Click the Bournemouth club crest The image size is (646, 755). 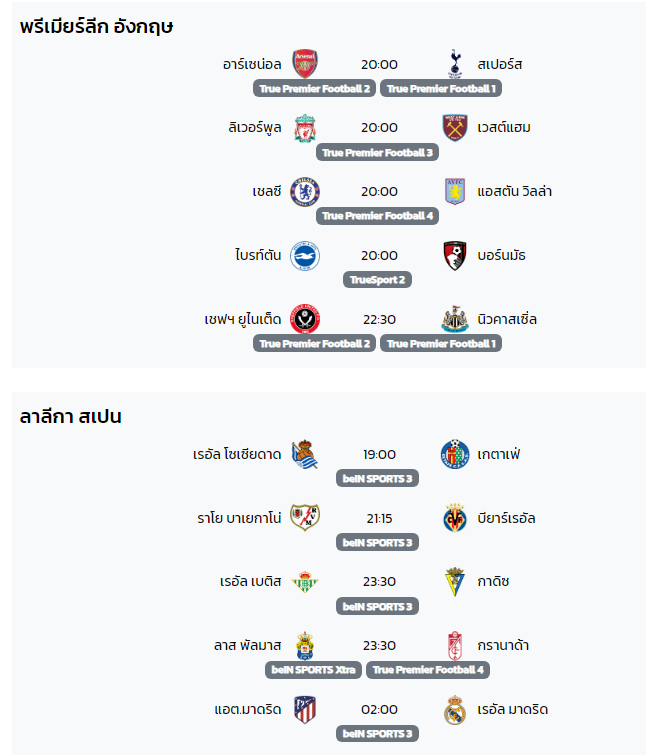tap(455, 256)
